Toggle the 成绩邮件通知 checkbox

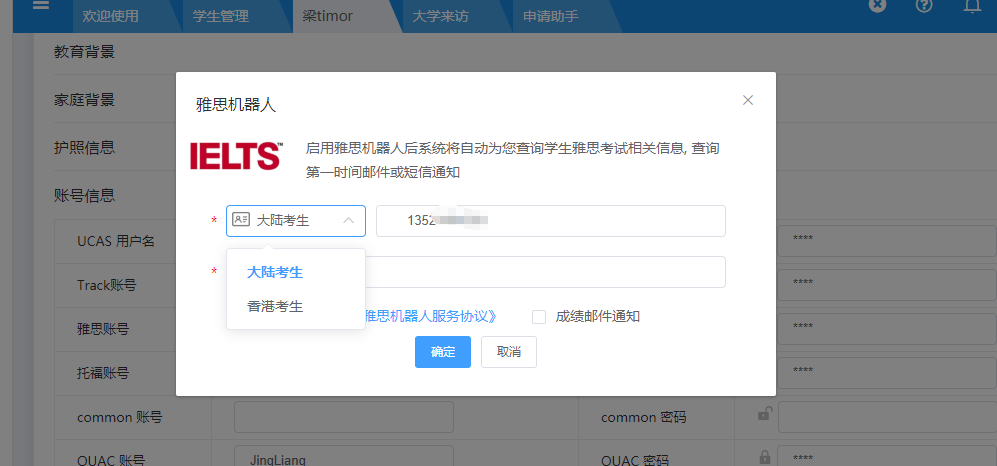539,317
